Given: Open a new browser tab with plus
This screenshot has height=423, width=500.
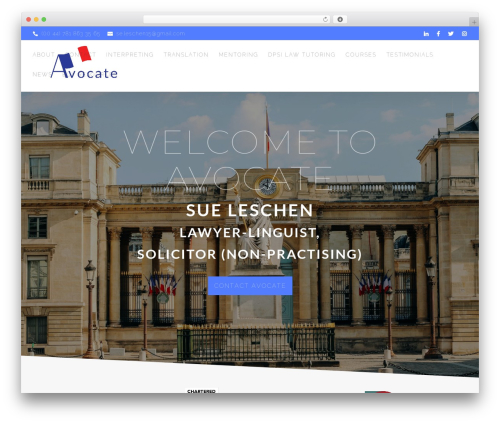Looking at the screenshot, I should pos(474,22).
